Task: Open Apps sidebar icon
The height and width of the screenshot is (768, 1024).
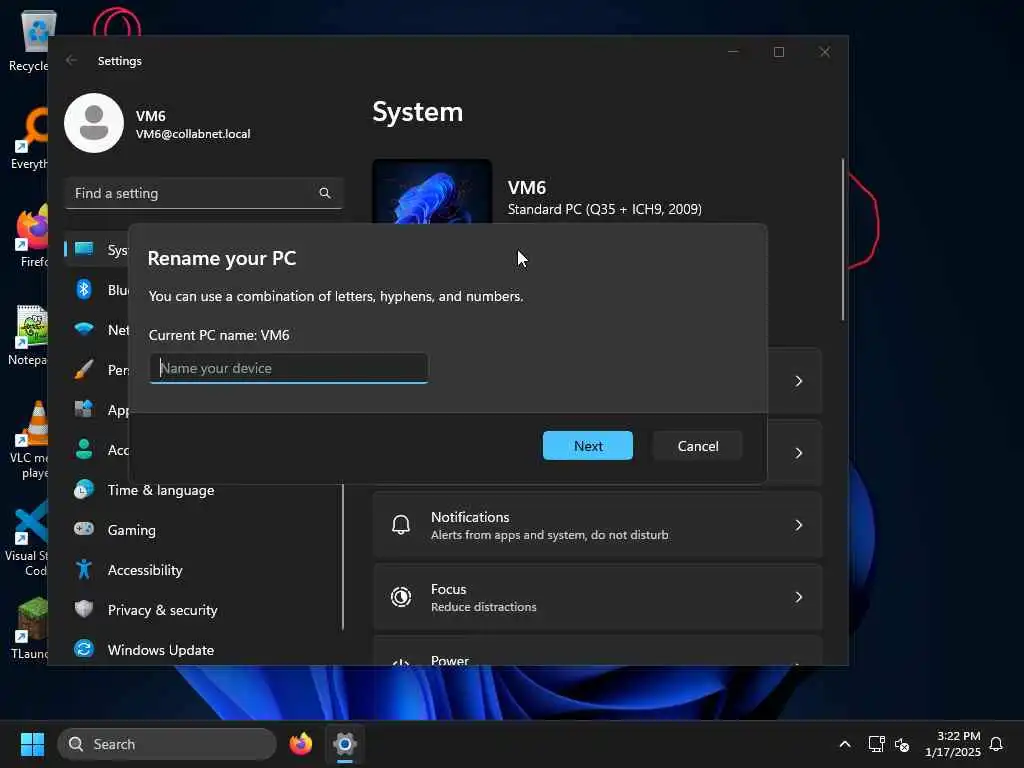Action: 84,409
